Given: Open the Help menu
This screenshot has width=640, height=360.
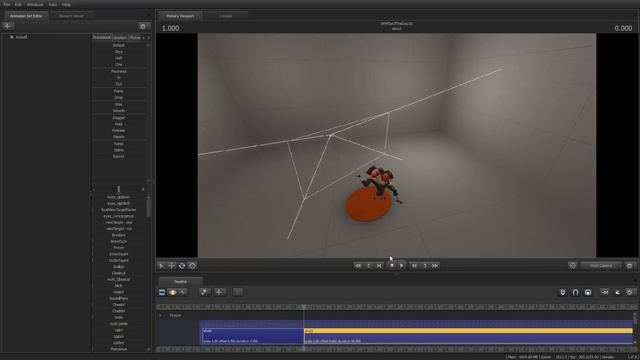Looking at the screenshot, I should click(x=67, y=4).
